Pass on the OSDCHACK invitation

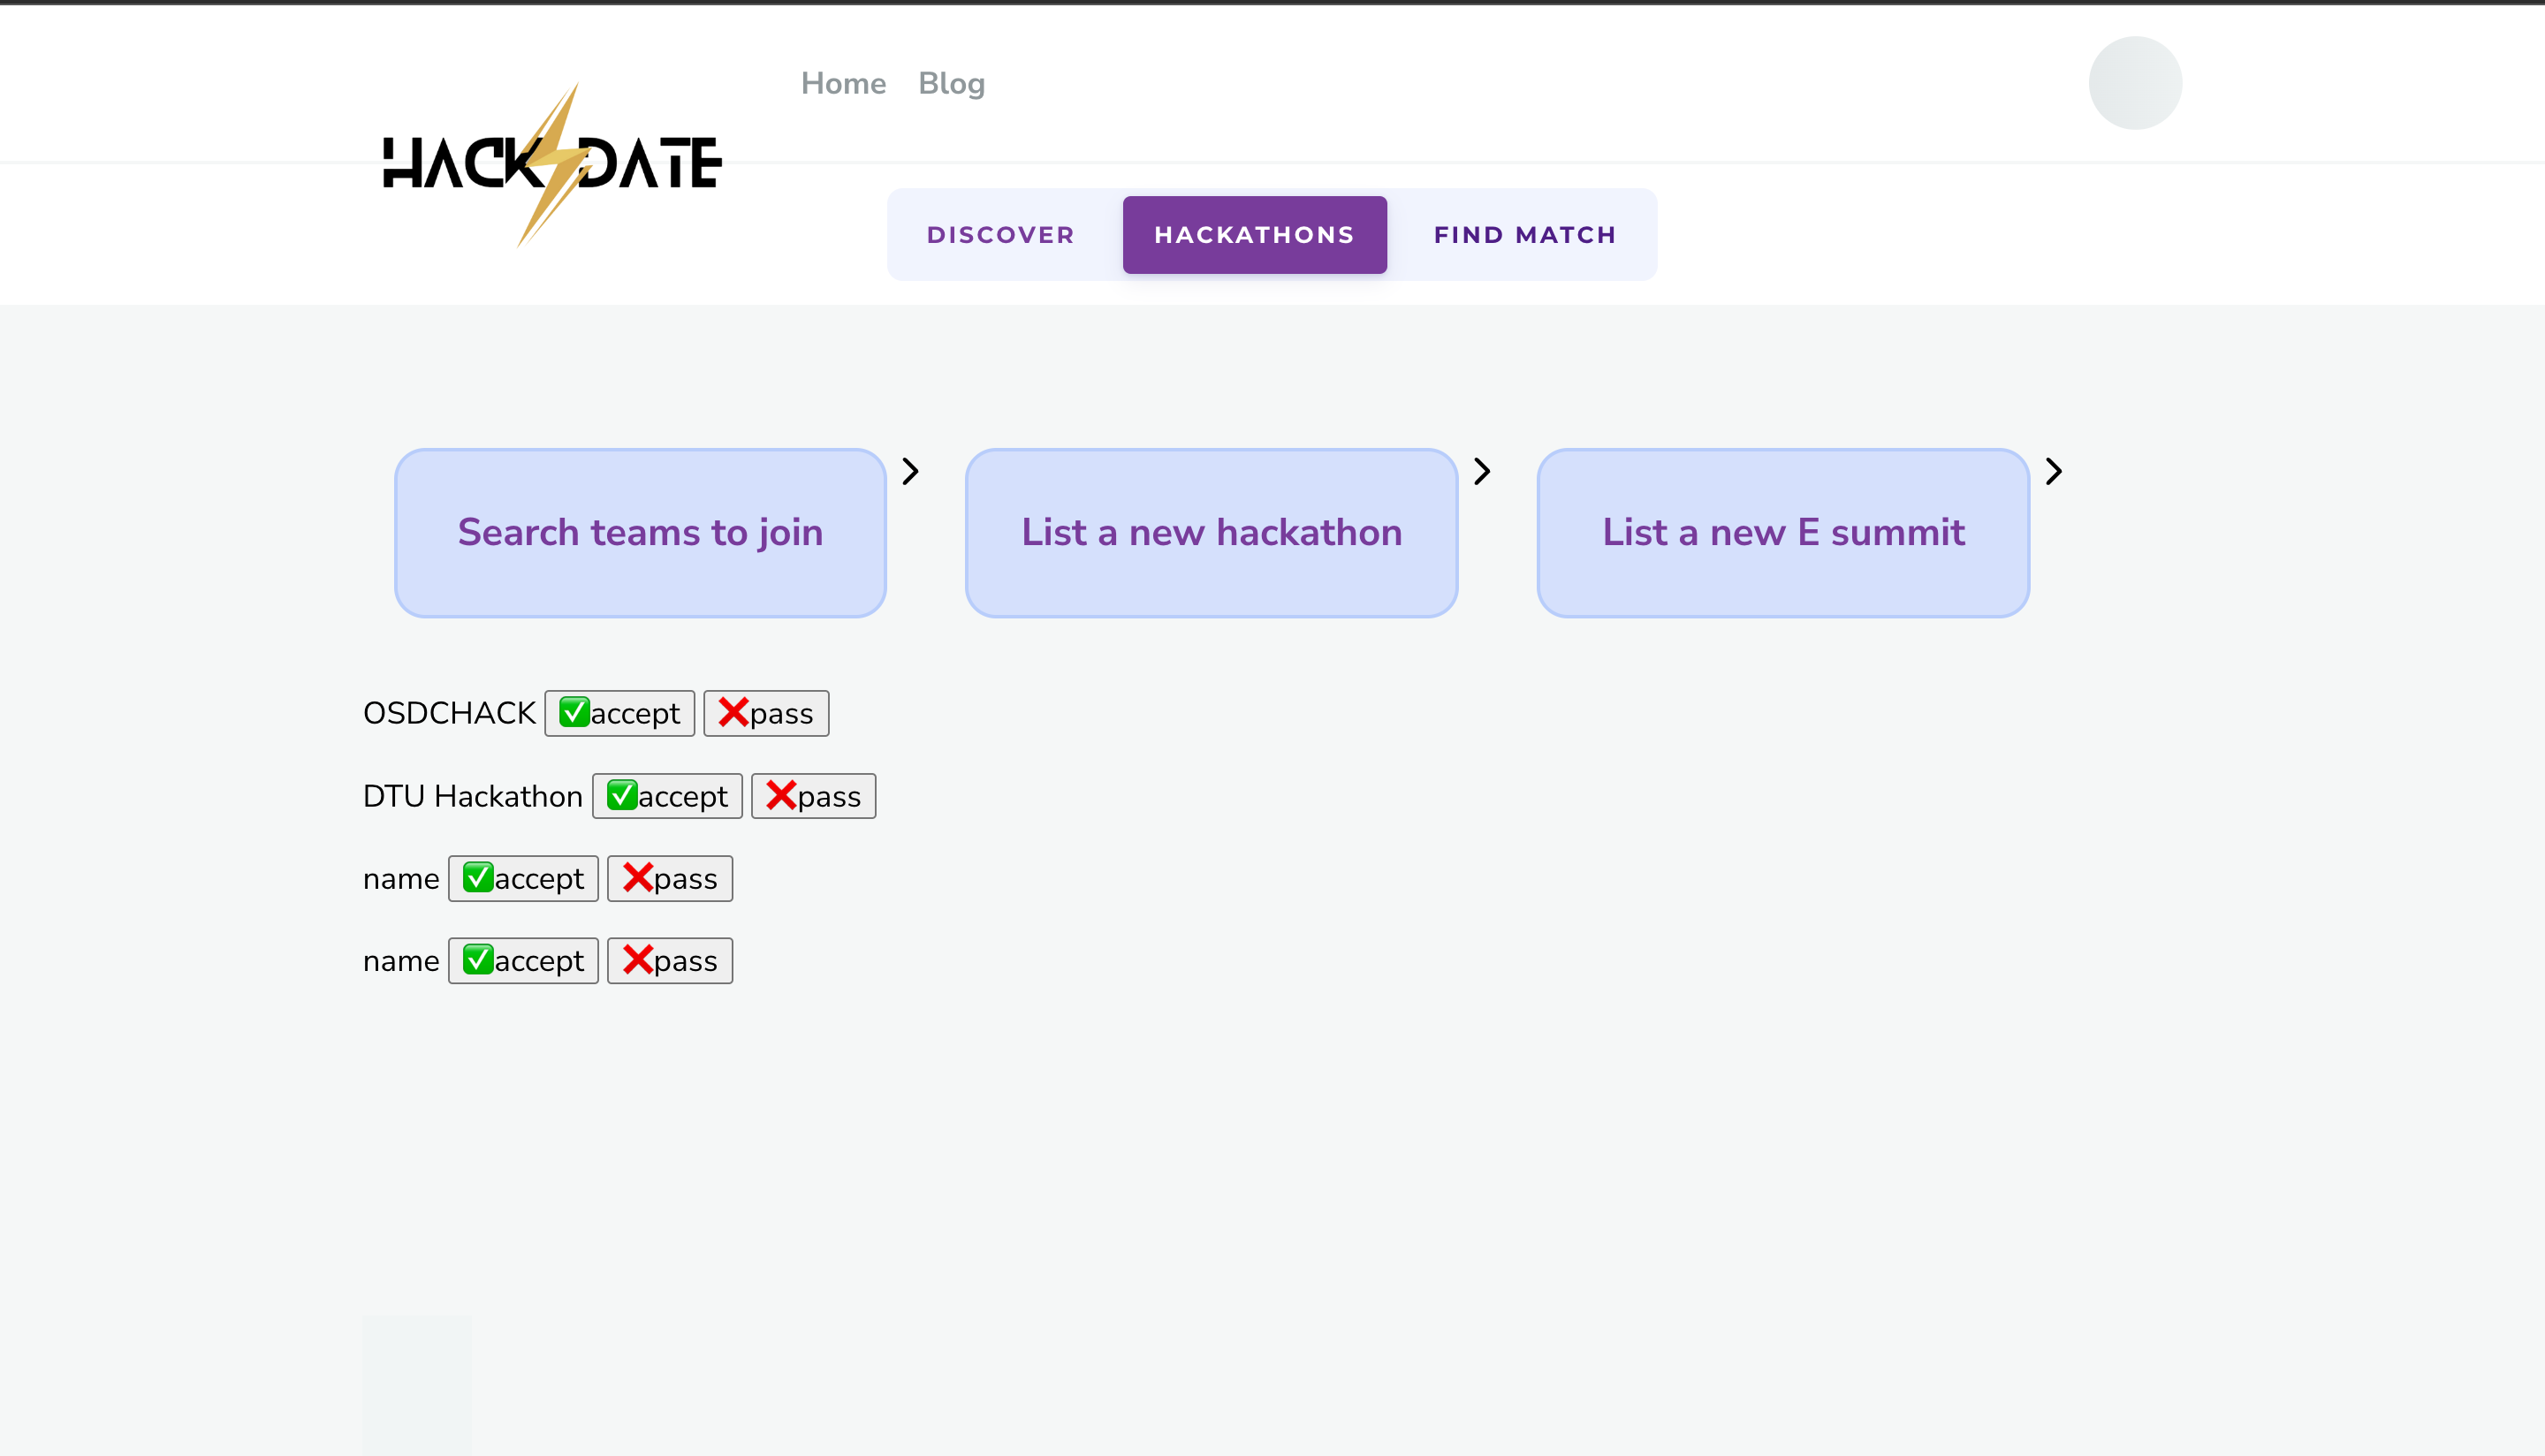pyautogui.click(x=766, y=713)
